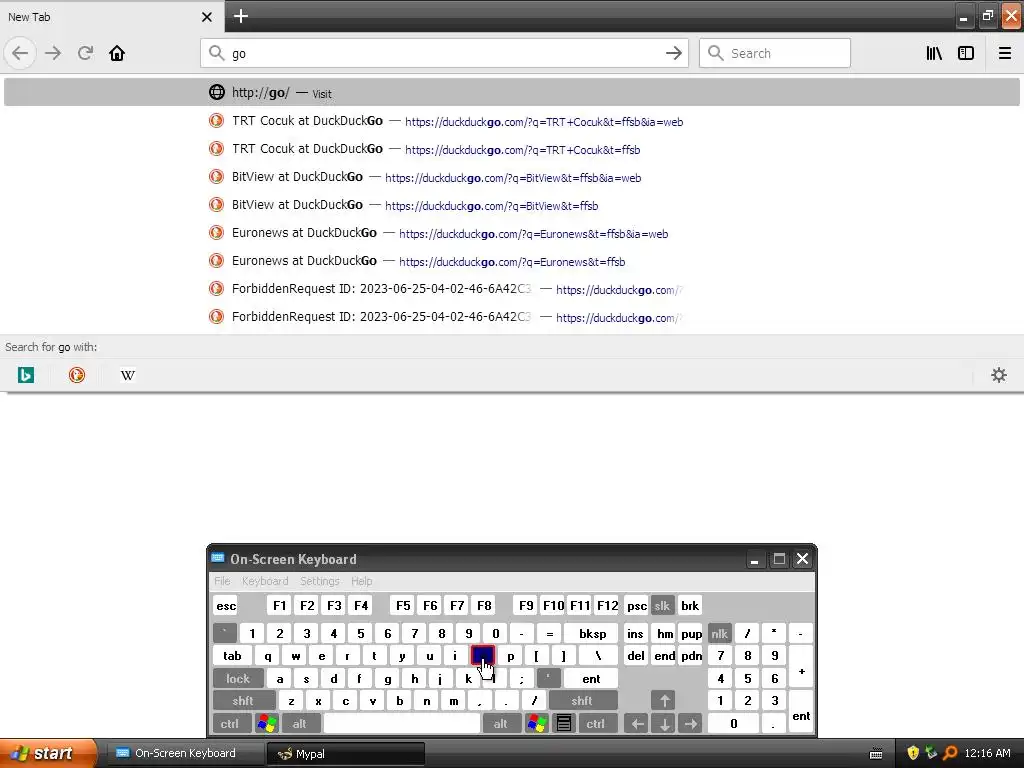This screenshot has width=1024, height=768.
Task: Switch to Mypal taskbar button
Action: [345, 753]
